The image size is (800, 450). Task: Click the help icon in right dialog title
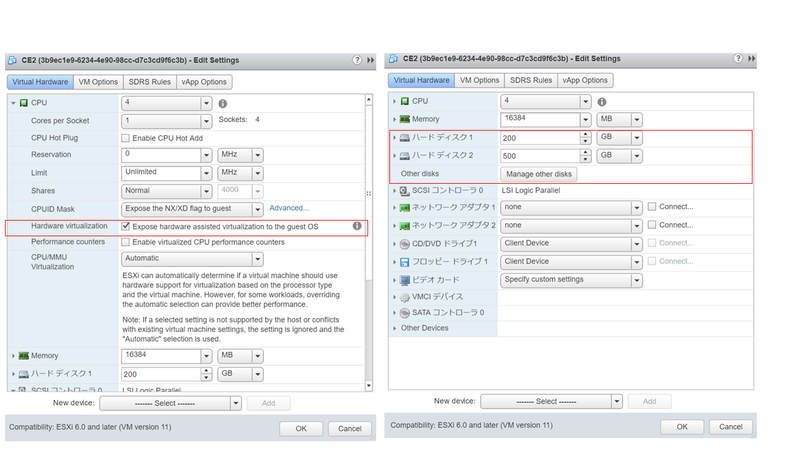[738, 58]
